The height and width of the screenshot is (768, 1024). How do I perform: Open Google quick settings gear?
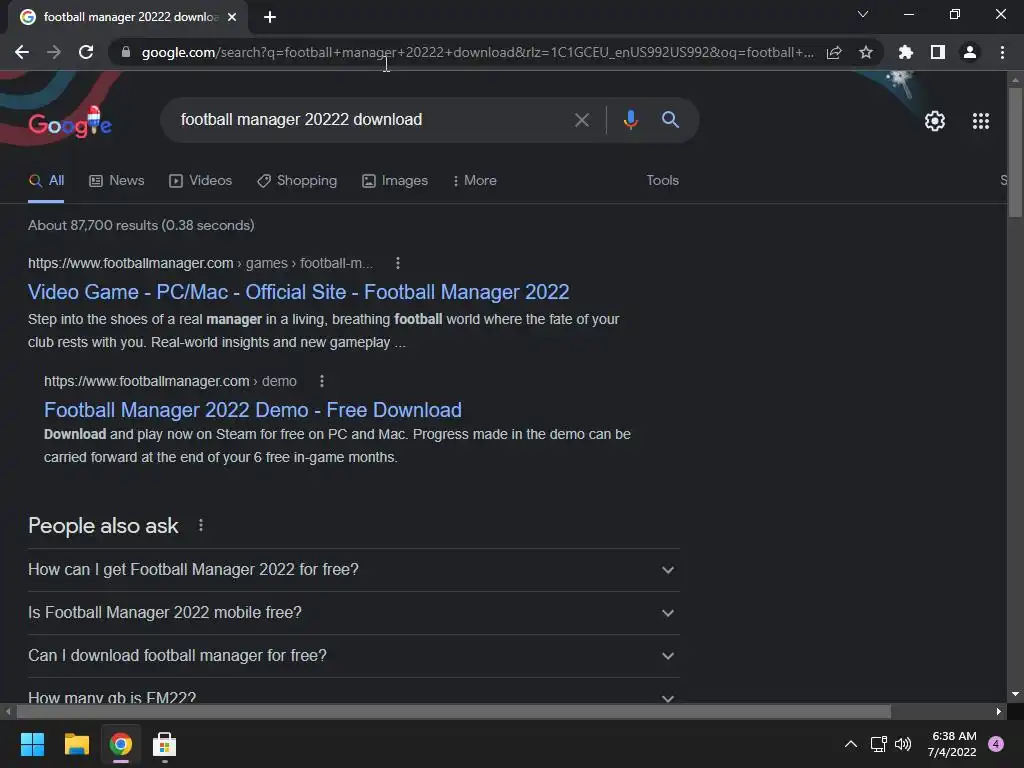pos(935,121)
